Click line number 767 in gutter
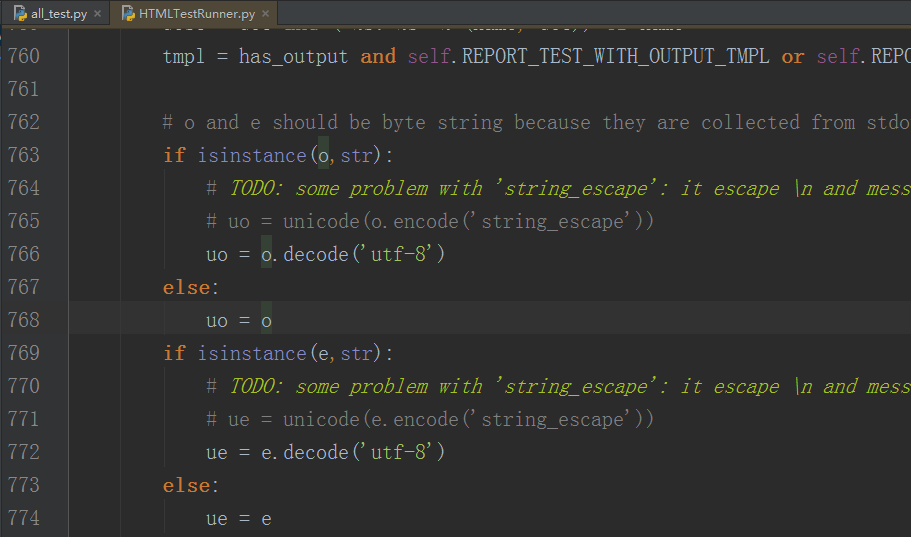Image resolution: width=911 pixels, height=537 pixels. click(24, 287)
